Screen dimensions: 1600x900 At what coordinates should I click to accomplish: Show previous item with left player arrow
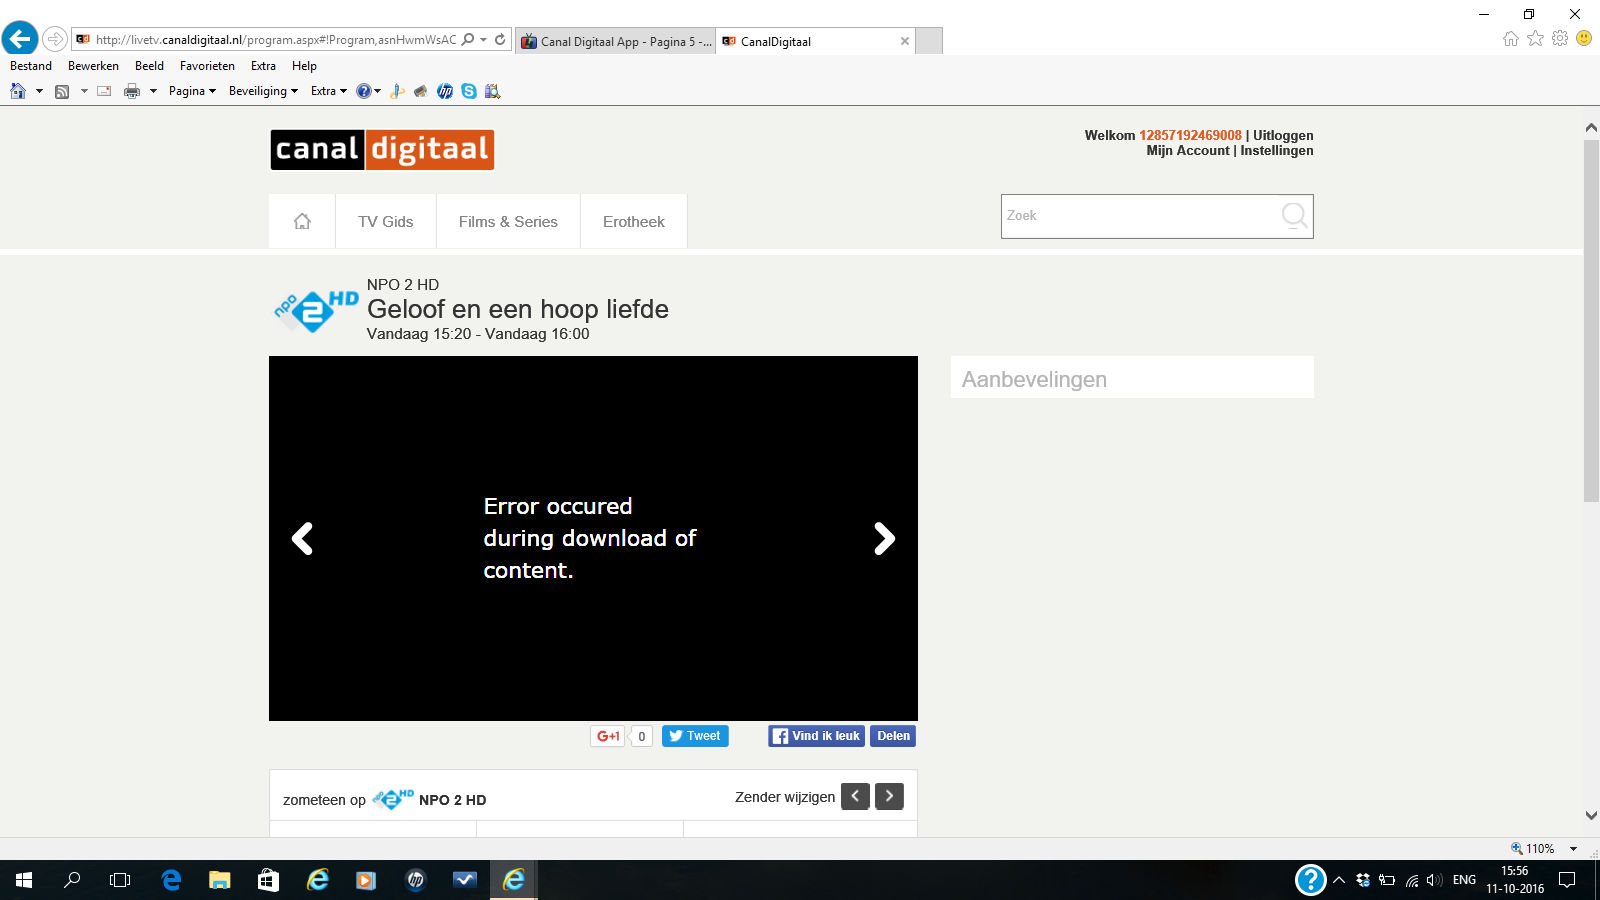[x=302, y=539]
